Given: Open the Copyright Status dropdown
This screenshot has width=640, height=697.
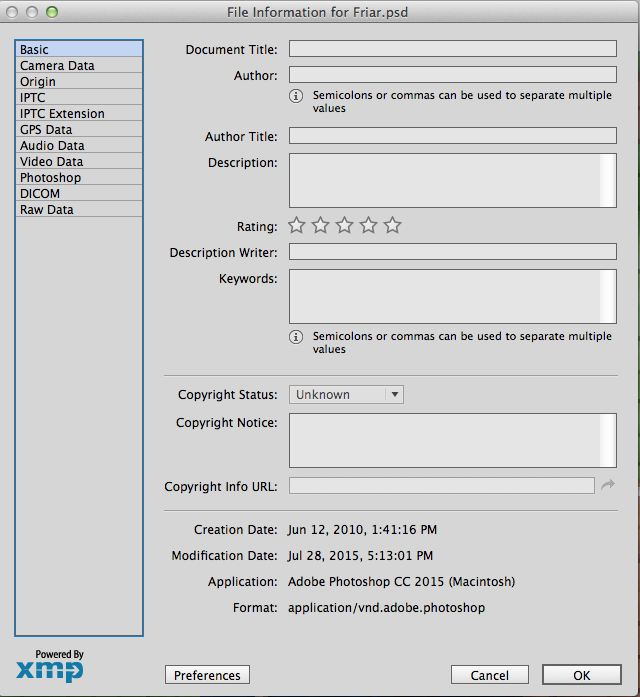Looking at the screenshot, I should pos(346,394).
